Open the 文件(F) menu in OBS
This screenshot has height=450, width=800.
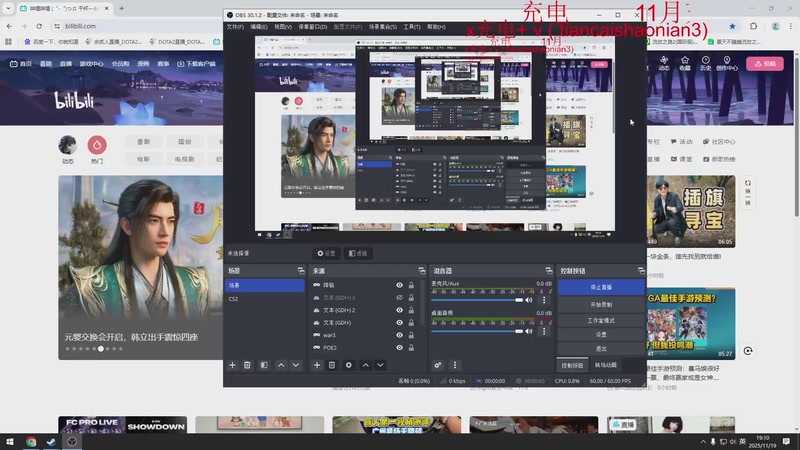coord(235,27)
